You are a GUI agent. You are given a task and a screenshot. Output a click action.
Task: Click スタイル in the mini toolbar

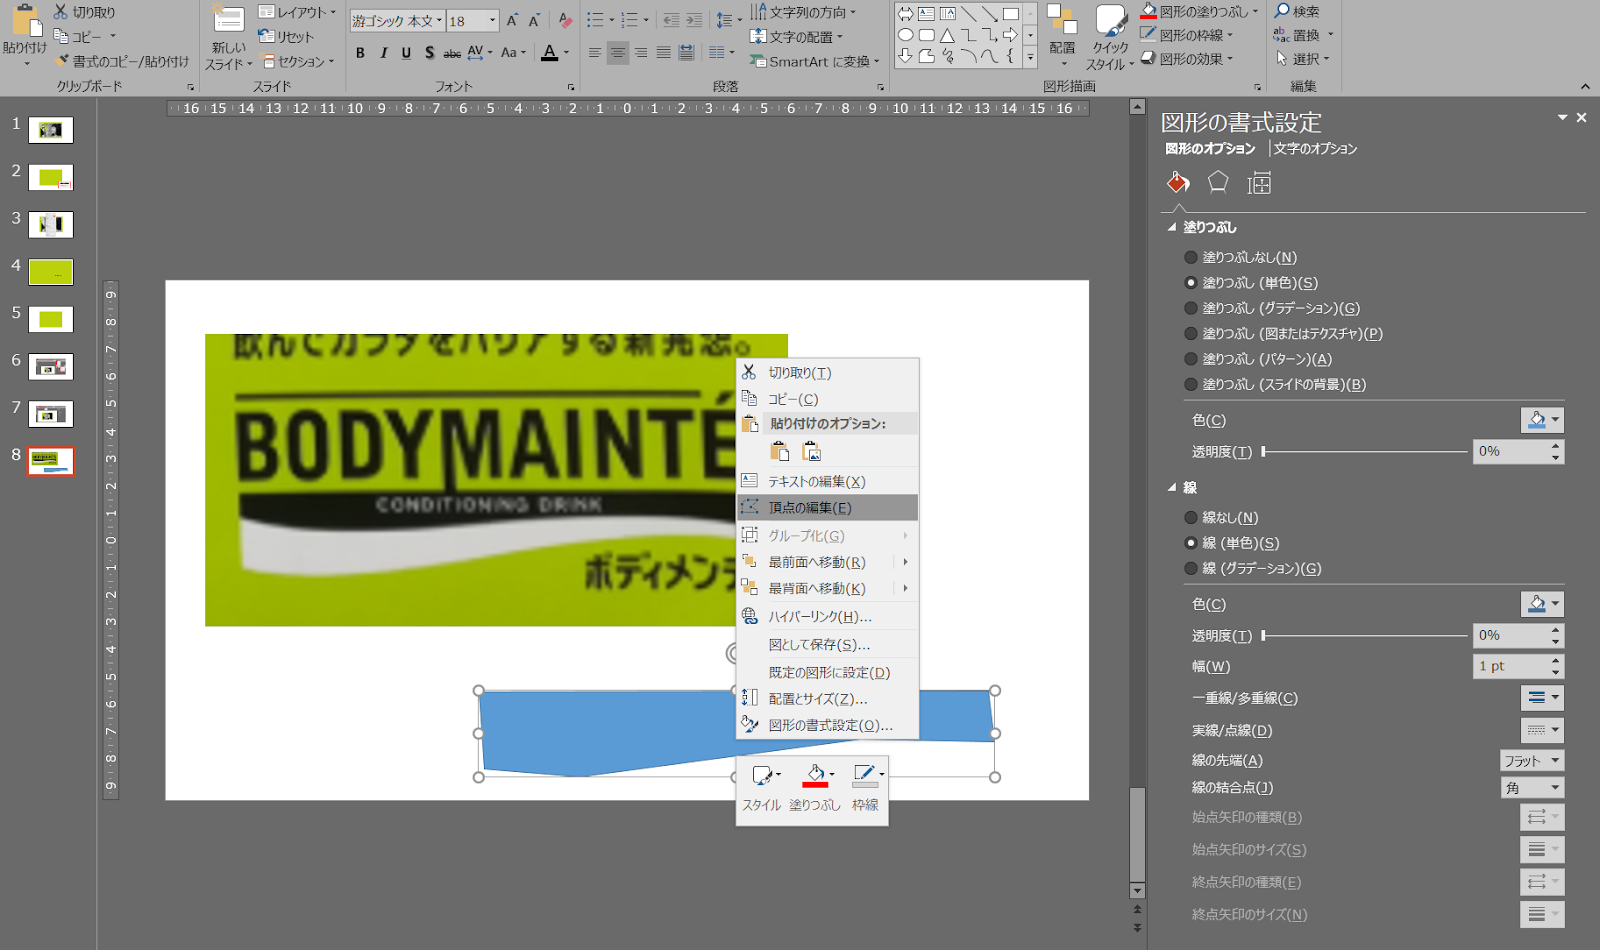(762, 788)
